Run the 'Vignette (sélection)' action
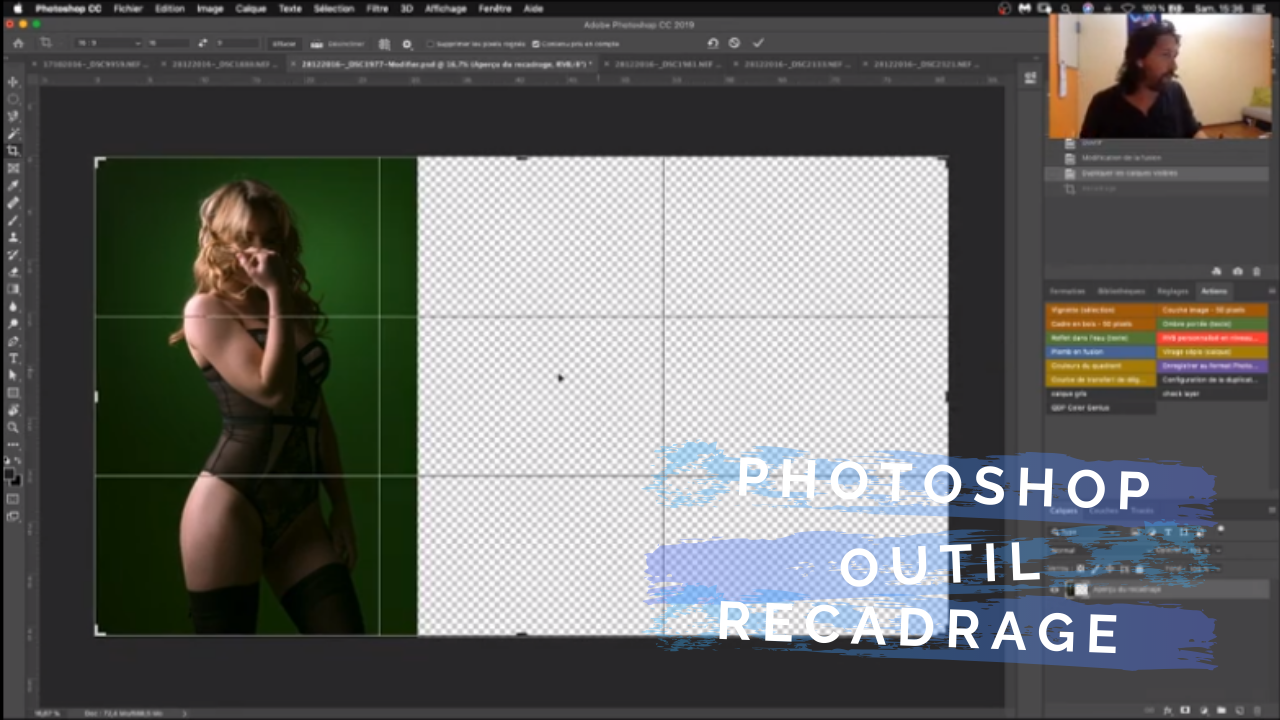1280x720 pixels. click(1101, 310)
